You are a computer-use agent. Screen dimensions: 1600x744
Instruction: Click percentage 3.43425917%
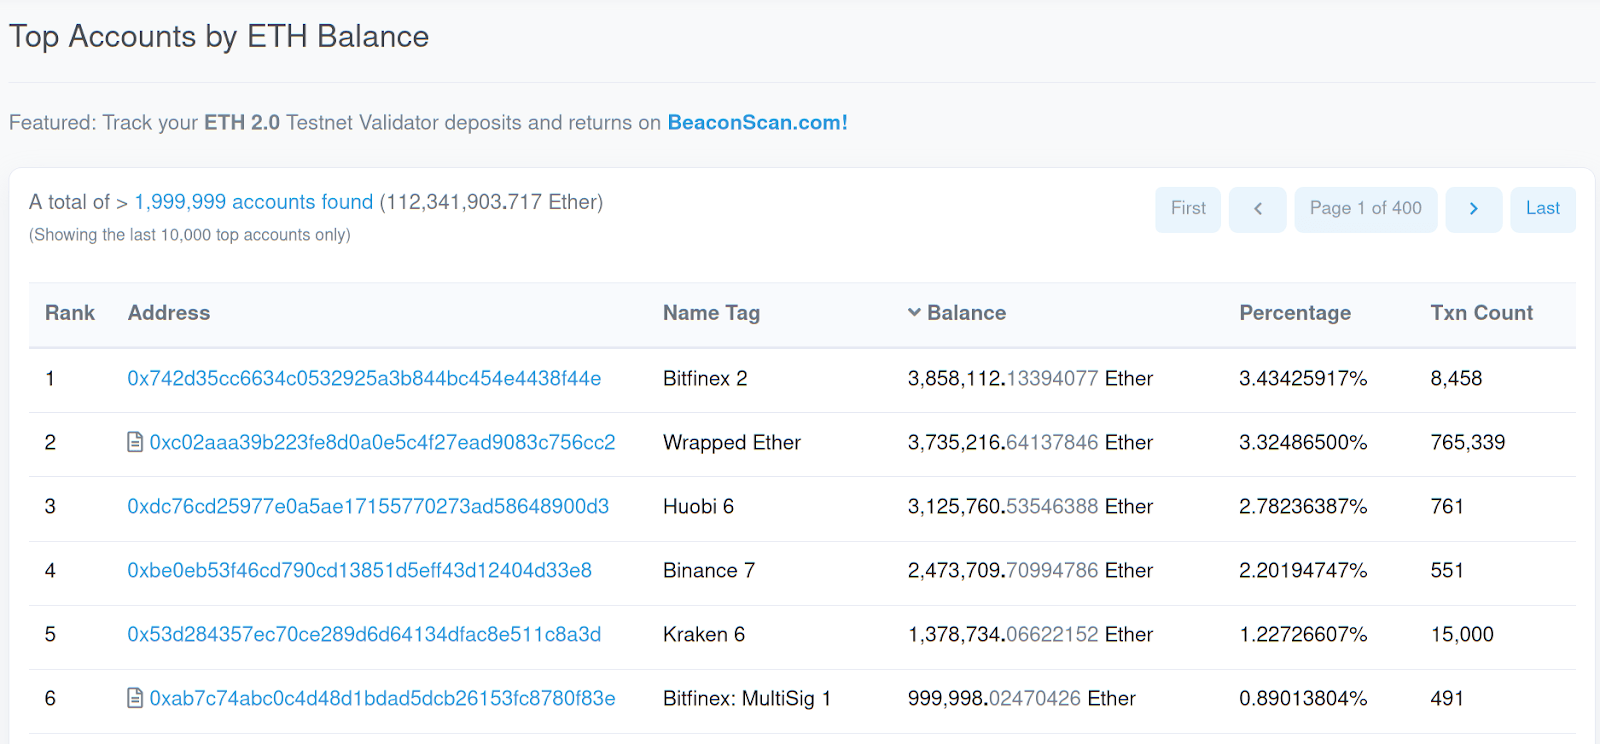(x=1303, y=378)
